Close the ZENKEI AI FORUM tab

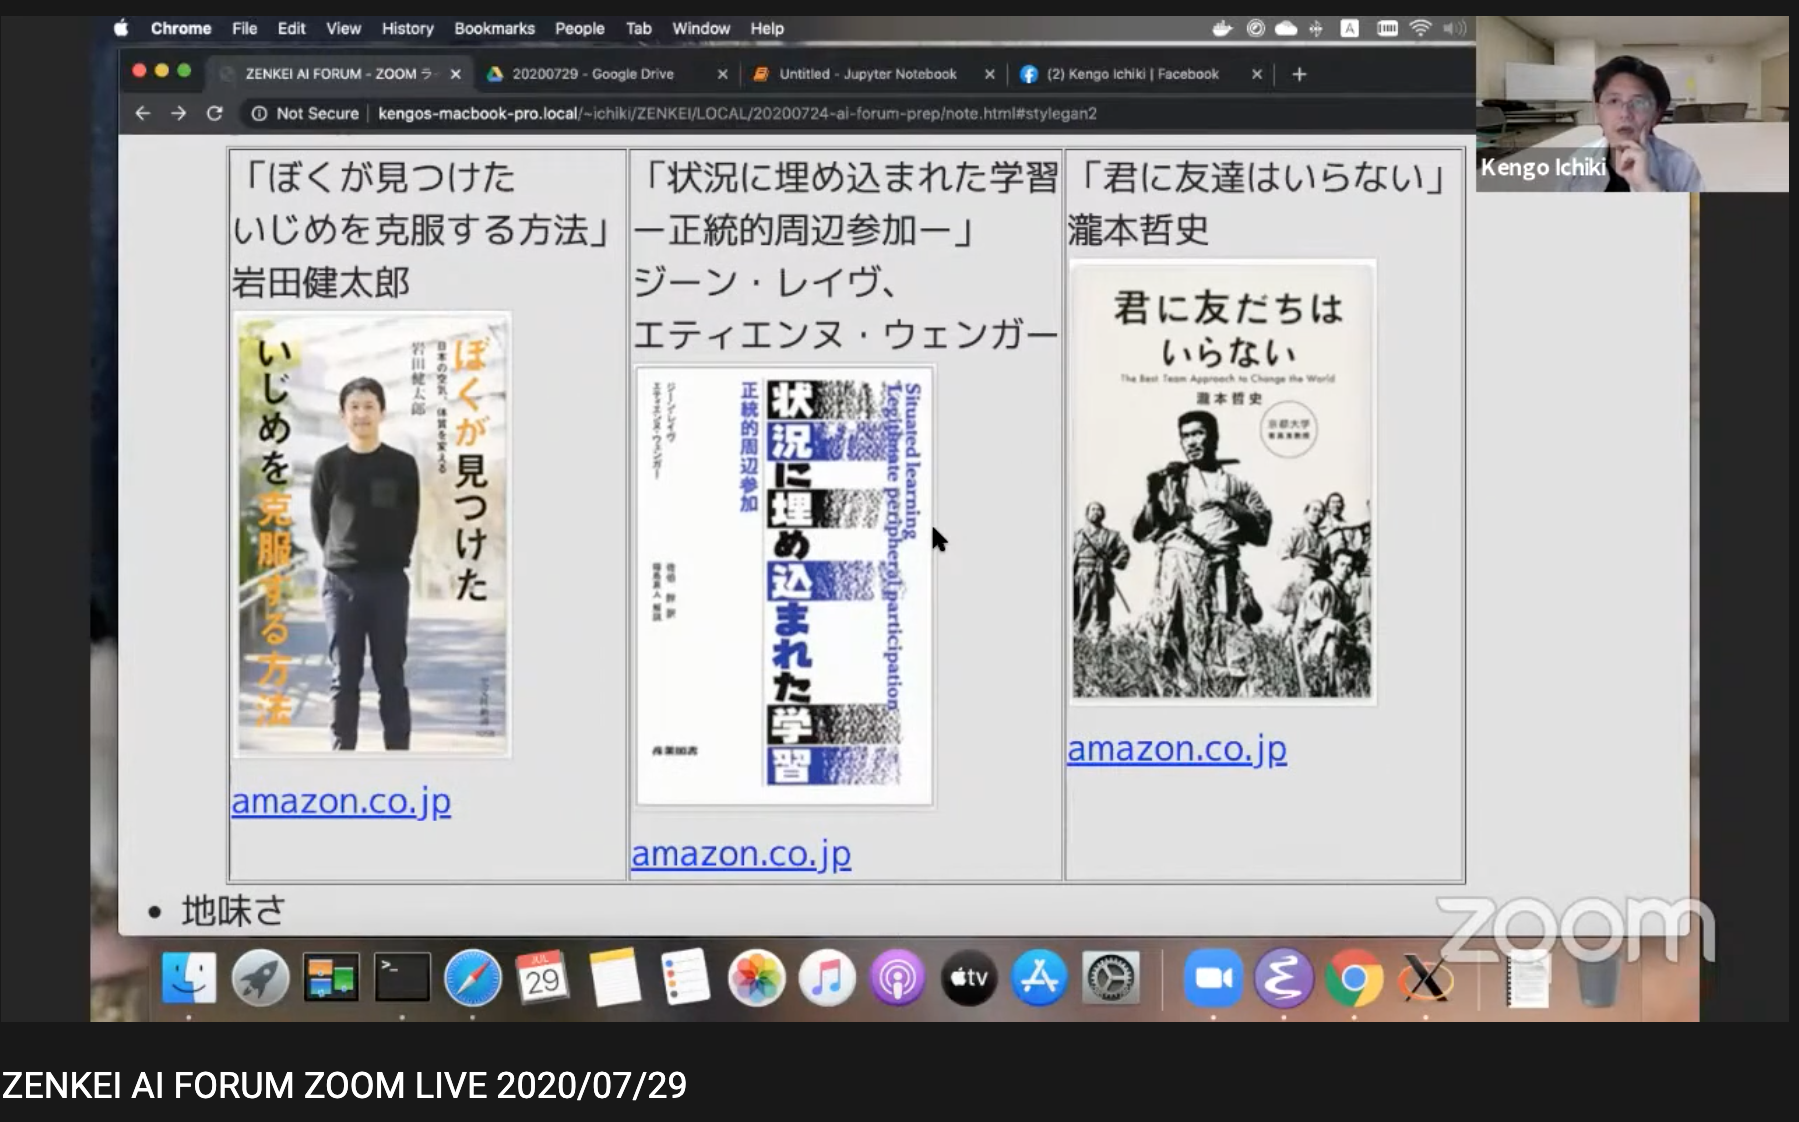click(455, 74)
